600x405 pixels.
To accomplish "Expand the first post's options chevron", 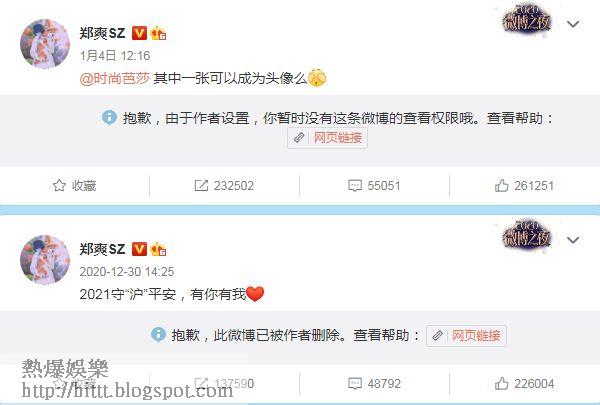I will 573,24.
